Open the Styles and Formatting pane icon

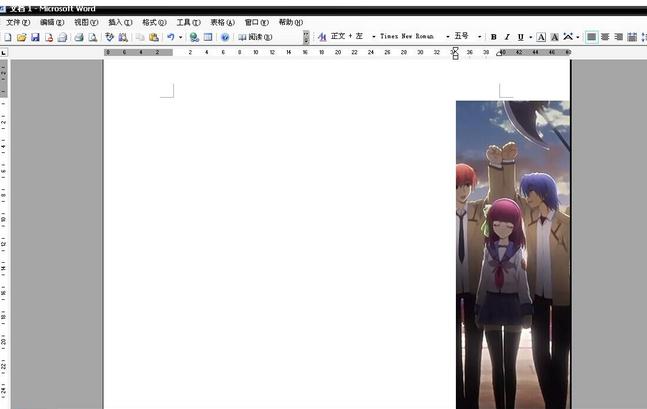click(x=322, y=37)
